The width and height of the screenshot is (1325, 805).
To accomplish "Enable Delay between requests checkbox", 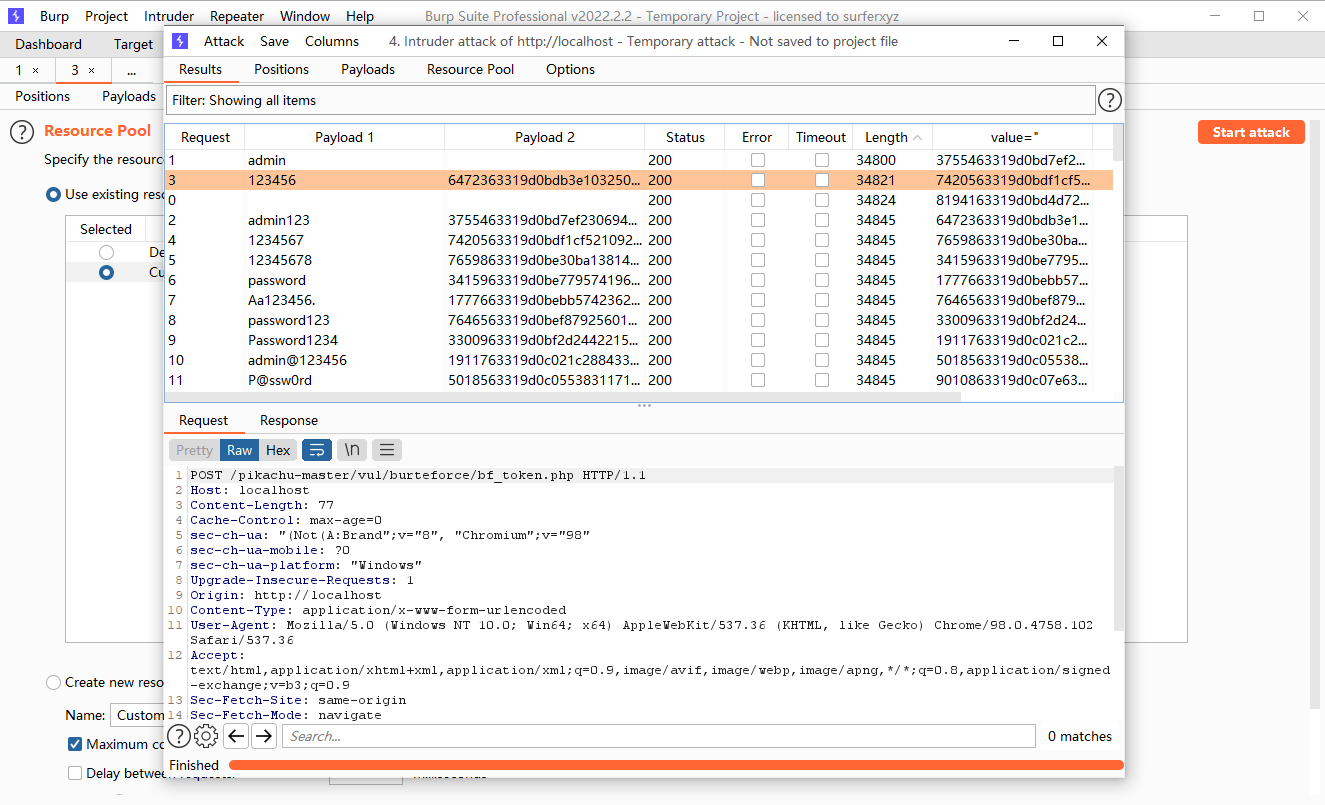I will 75,773.
